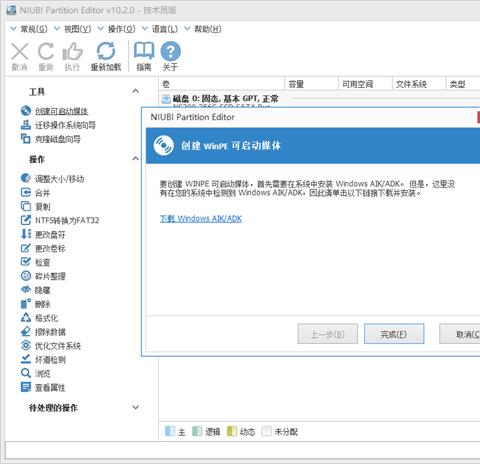
Task: Click the 检查 check icon
Action: click(x=26, y=262)
